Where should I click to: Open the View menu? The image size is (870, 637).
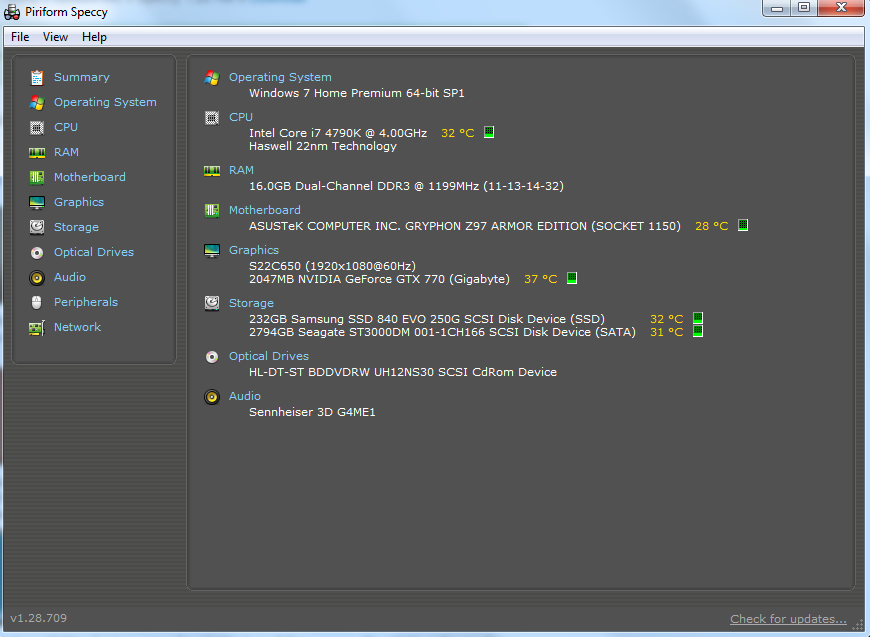coord(55,37)
